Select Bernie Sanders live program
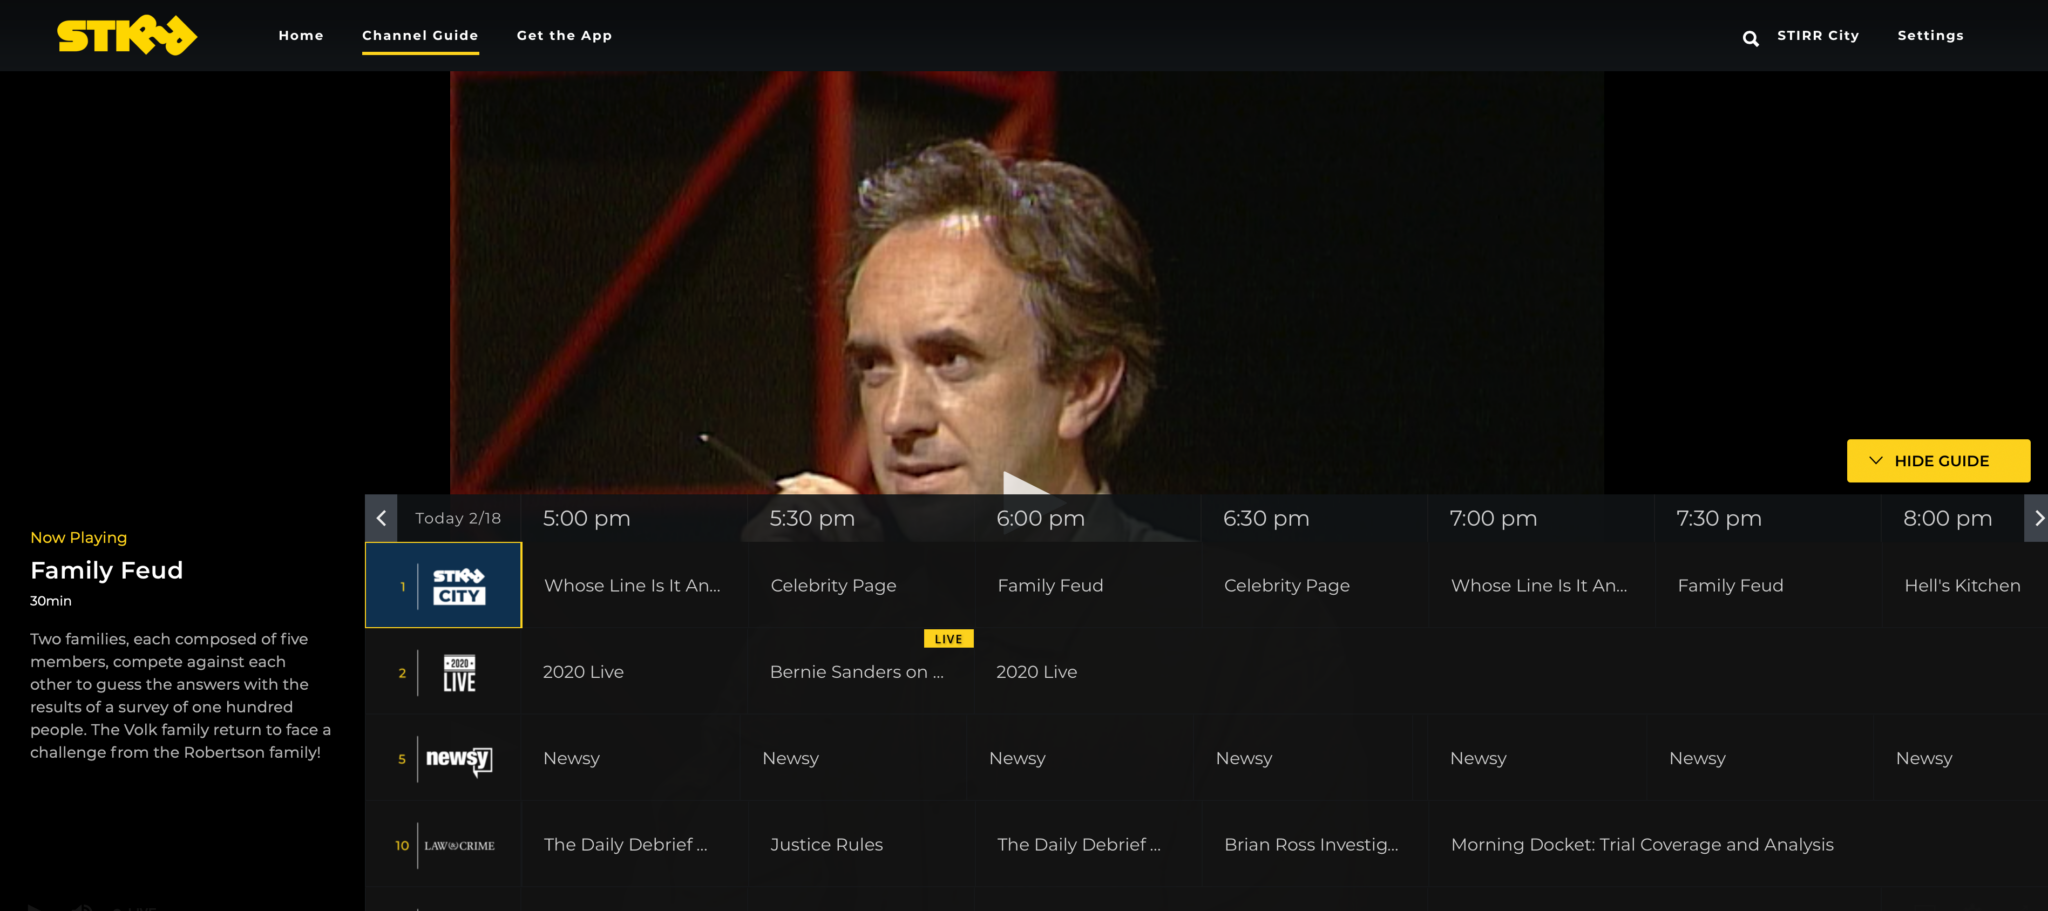This screenshot has height=911, width=2048. tap(861, 672)
